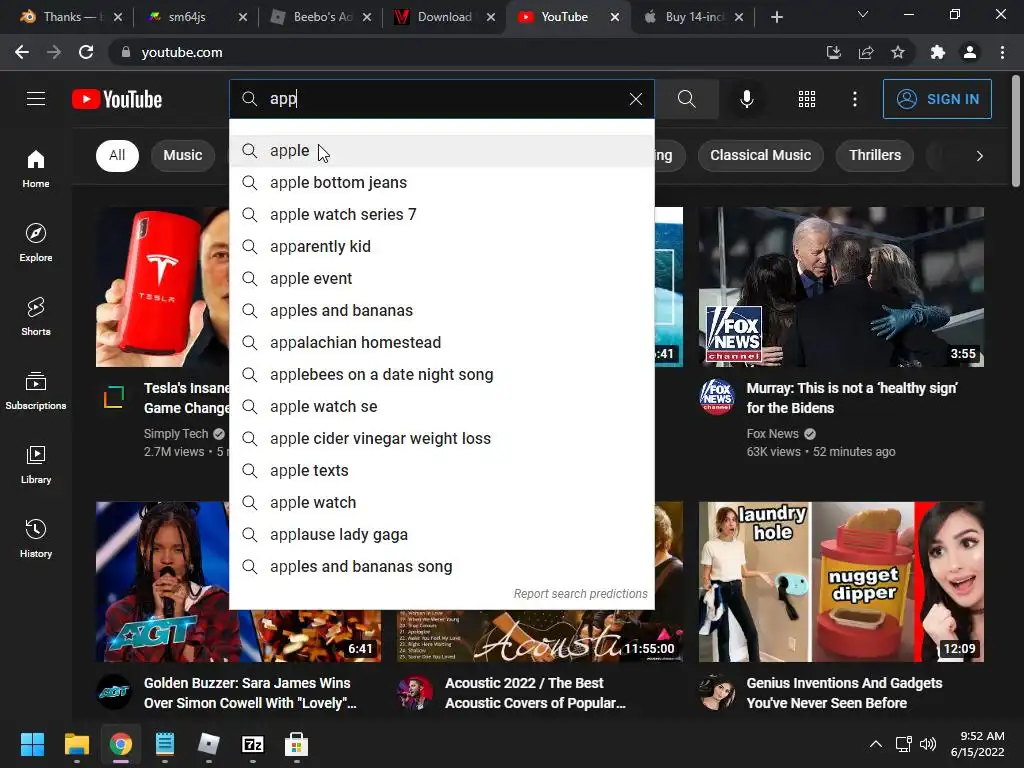
Task: Open Chrome profile icon
Action: [970, 52]
